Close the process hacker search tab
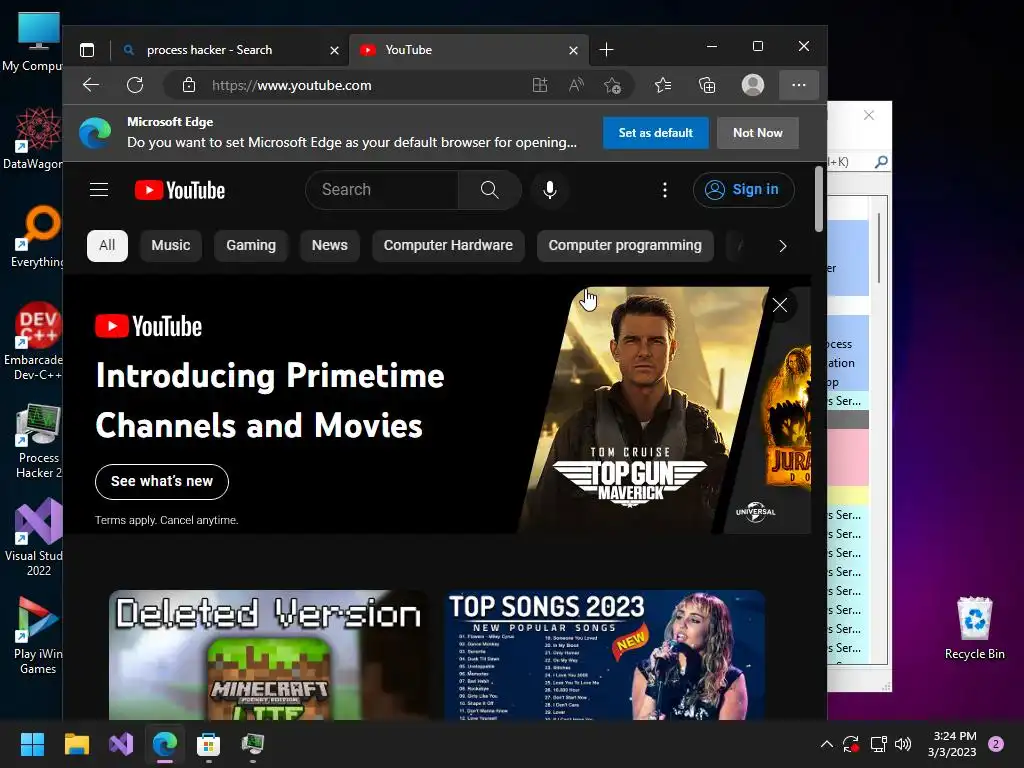 point(334,50)
